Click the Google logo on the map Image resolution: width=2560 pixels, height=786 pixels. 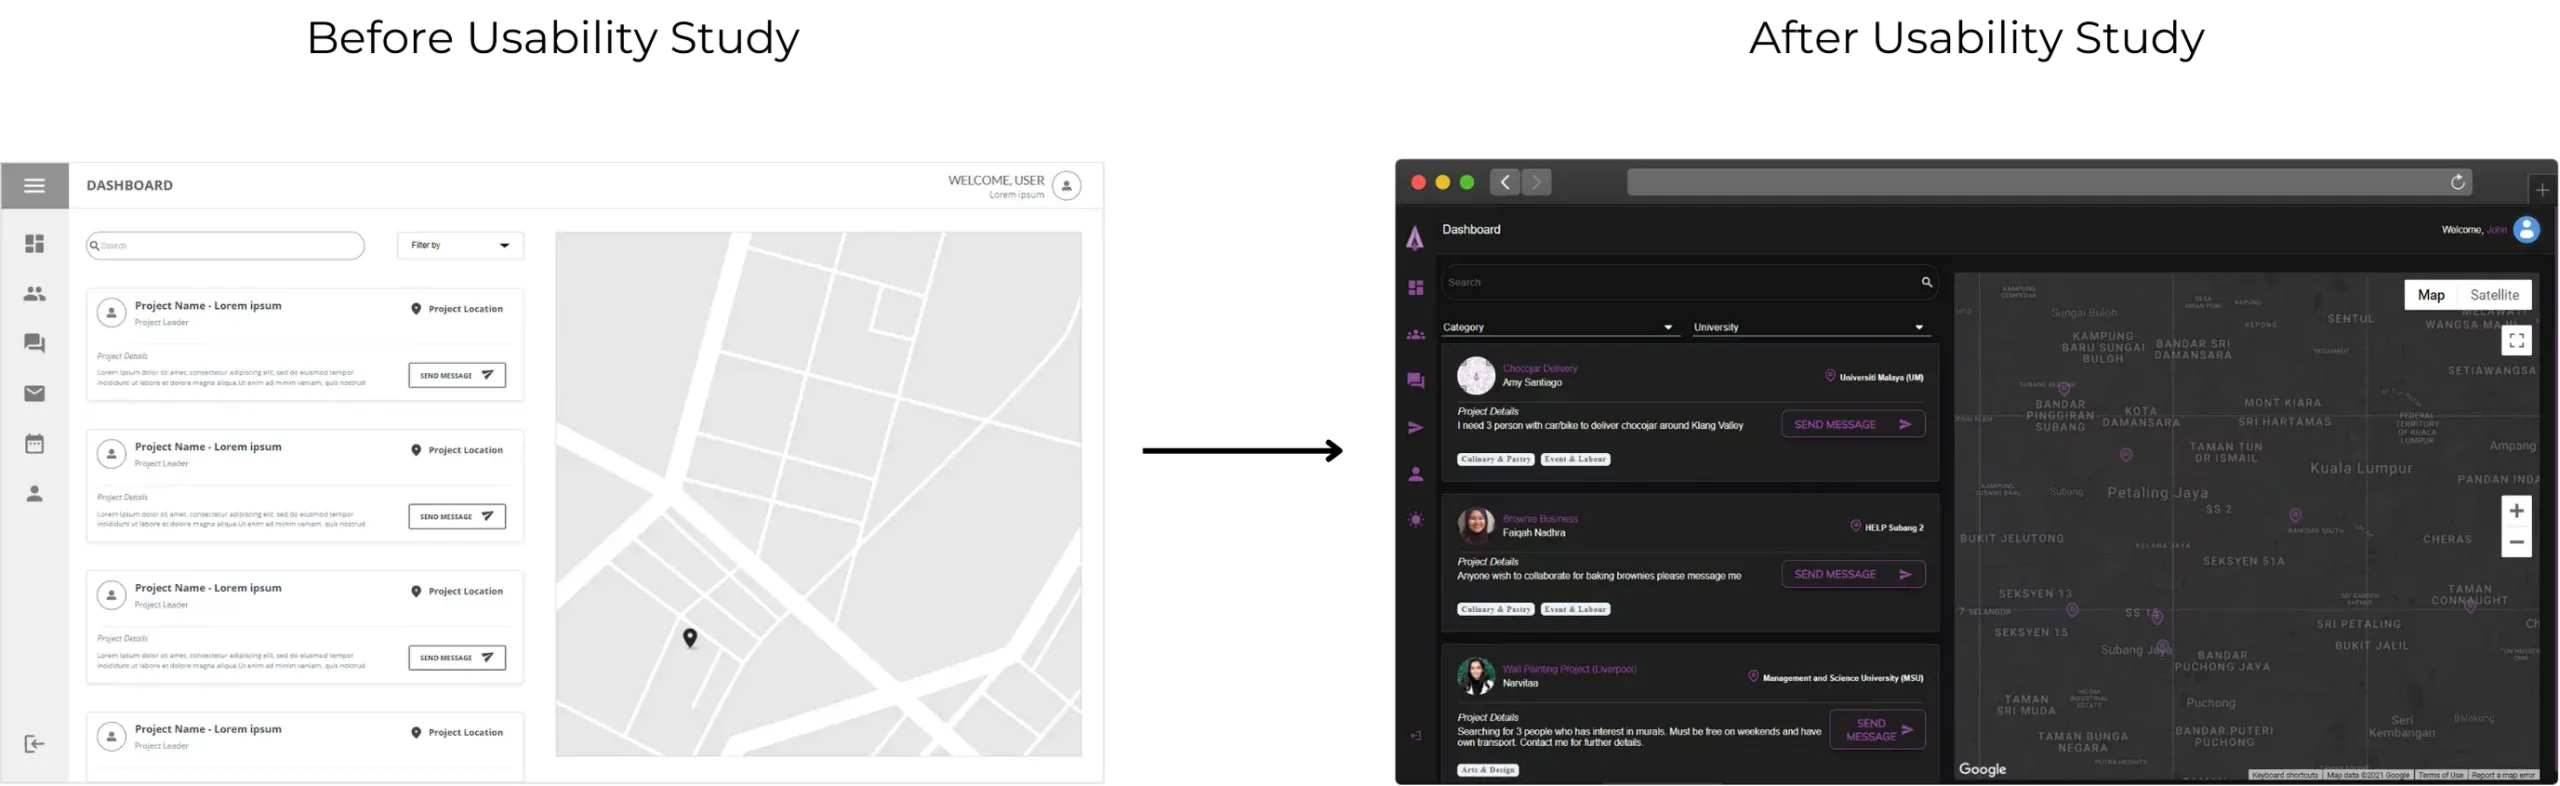pos(1981,768)
